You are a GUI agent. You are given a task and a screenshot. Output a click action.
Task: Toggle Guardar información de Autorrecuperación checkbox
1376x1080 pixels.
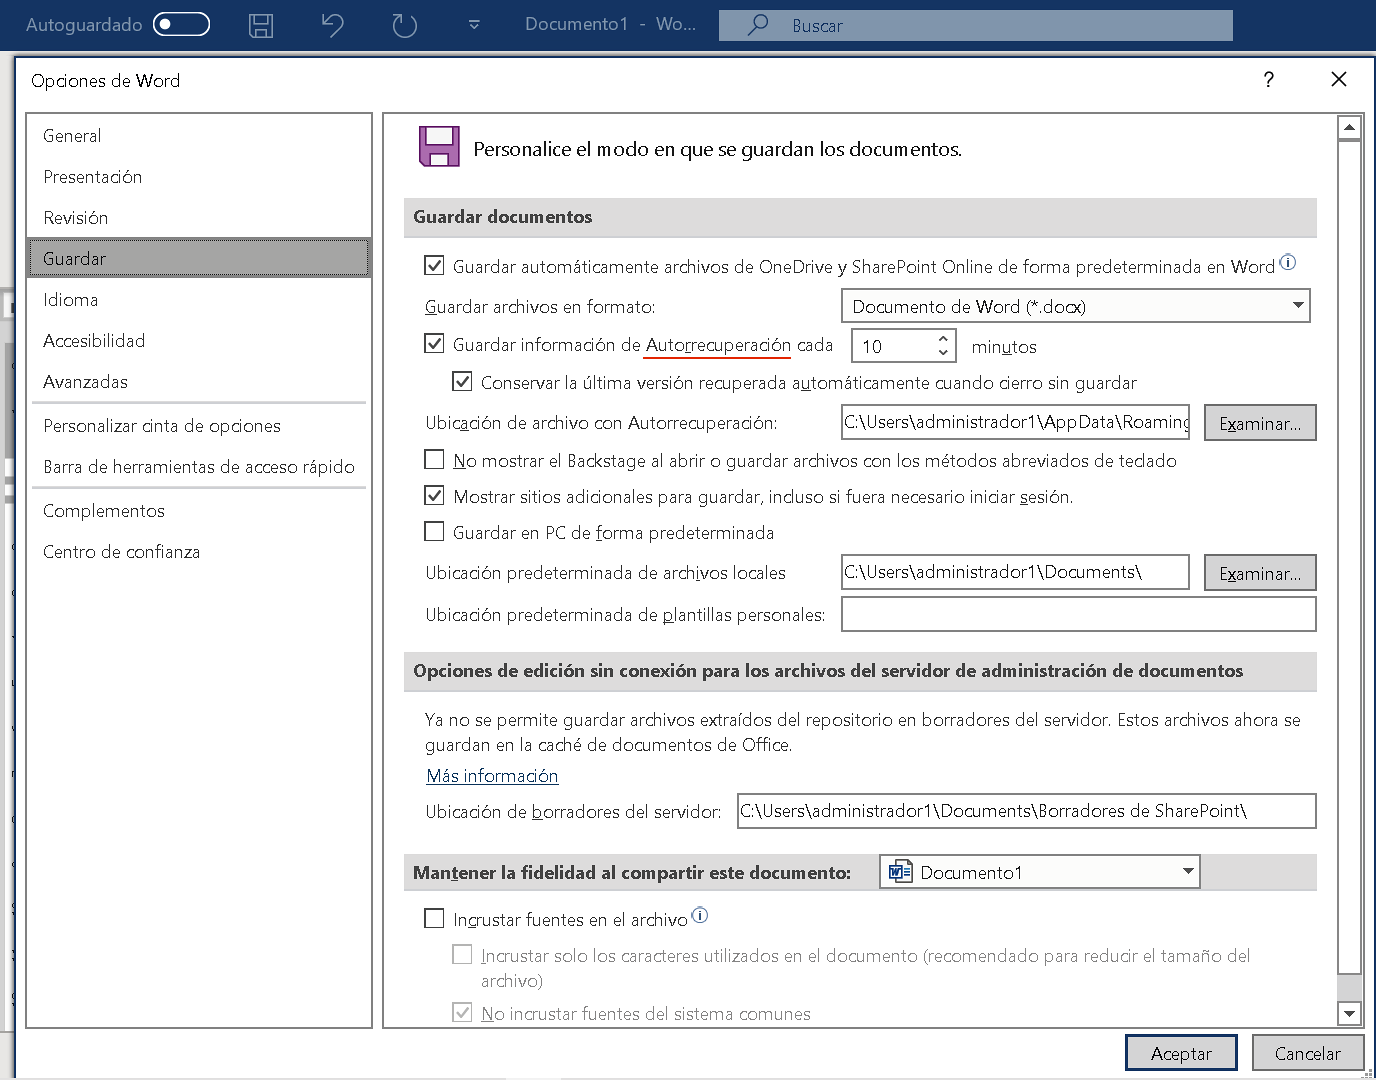434,344
